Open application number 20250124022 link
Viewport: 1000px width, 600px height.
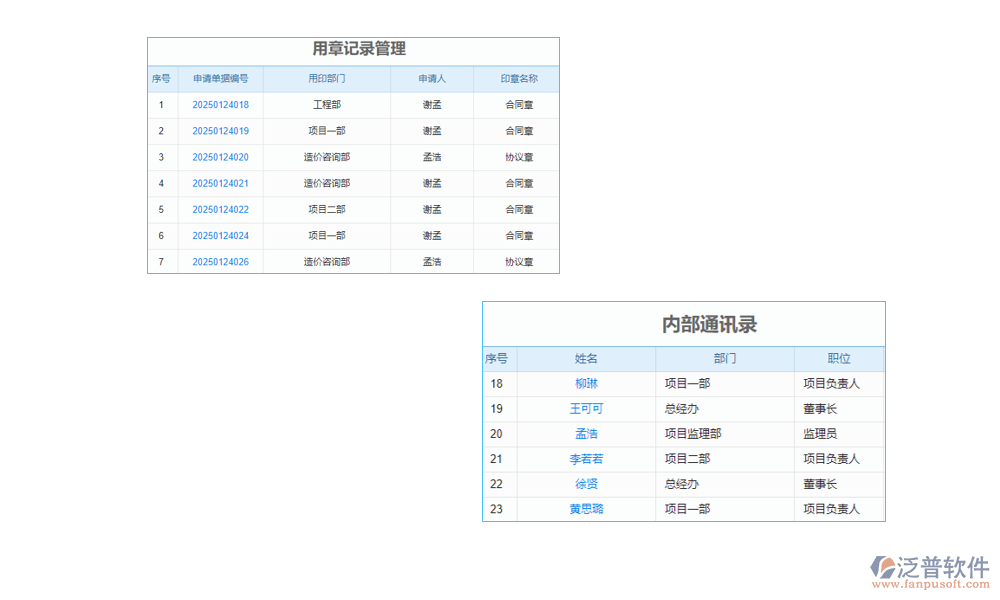[x=220, y=209]
